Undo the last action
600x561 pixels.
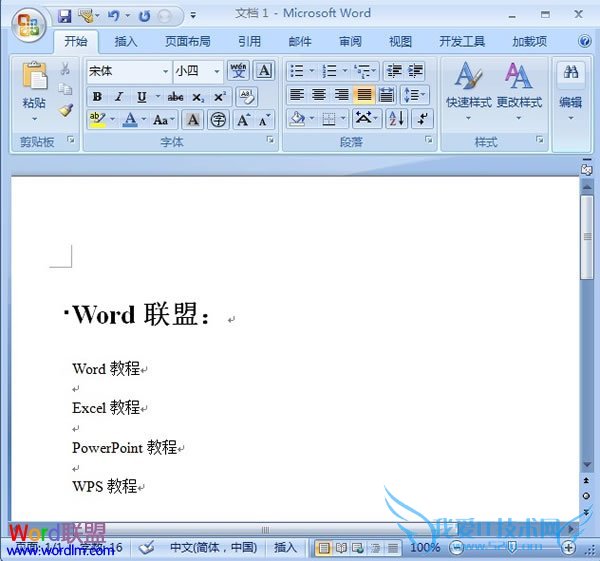pyautogui.click(x=113, y=16)
